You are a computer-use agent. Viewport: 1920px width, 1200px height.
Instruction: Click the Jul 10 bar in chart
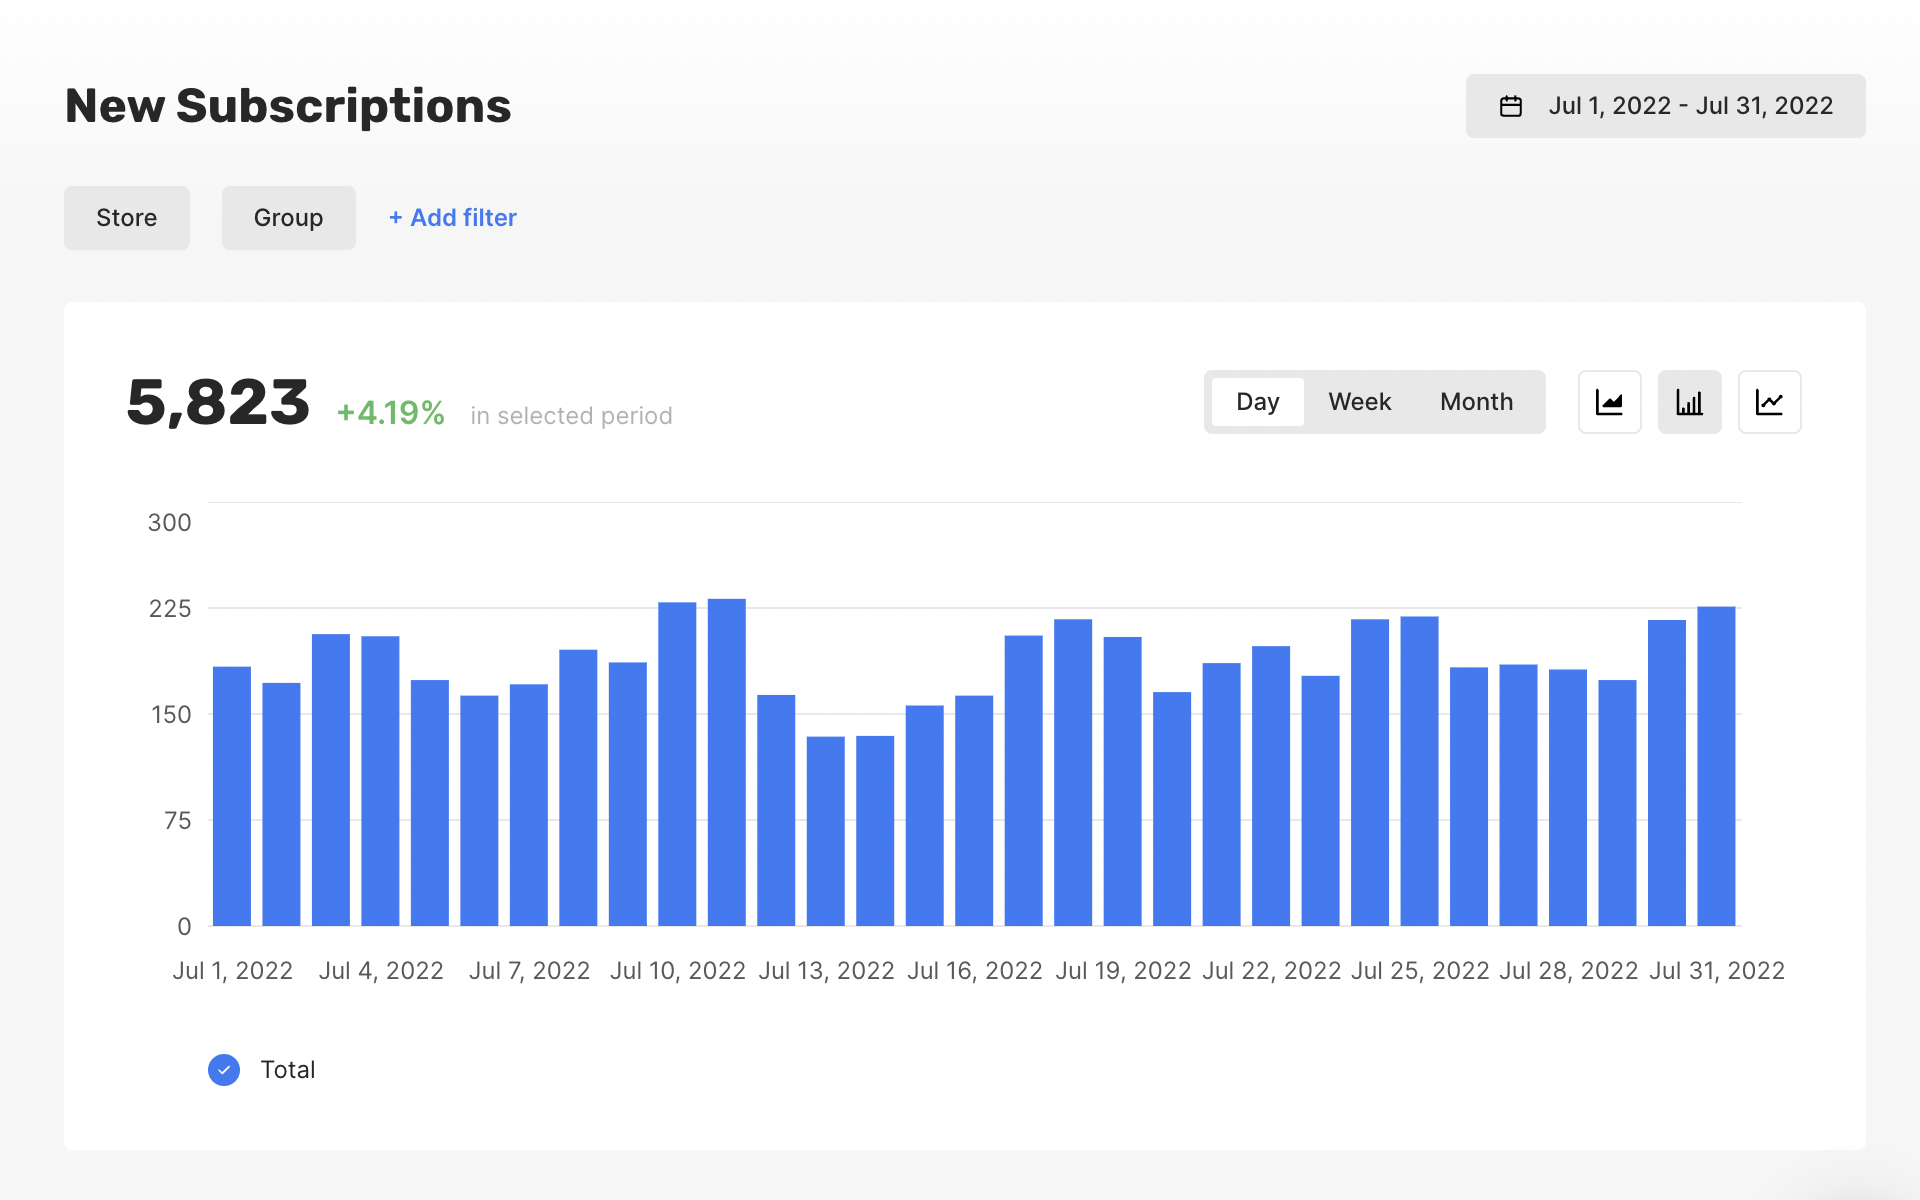click(x=677, y=764)
